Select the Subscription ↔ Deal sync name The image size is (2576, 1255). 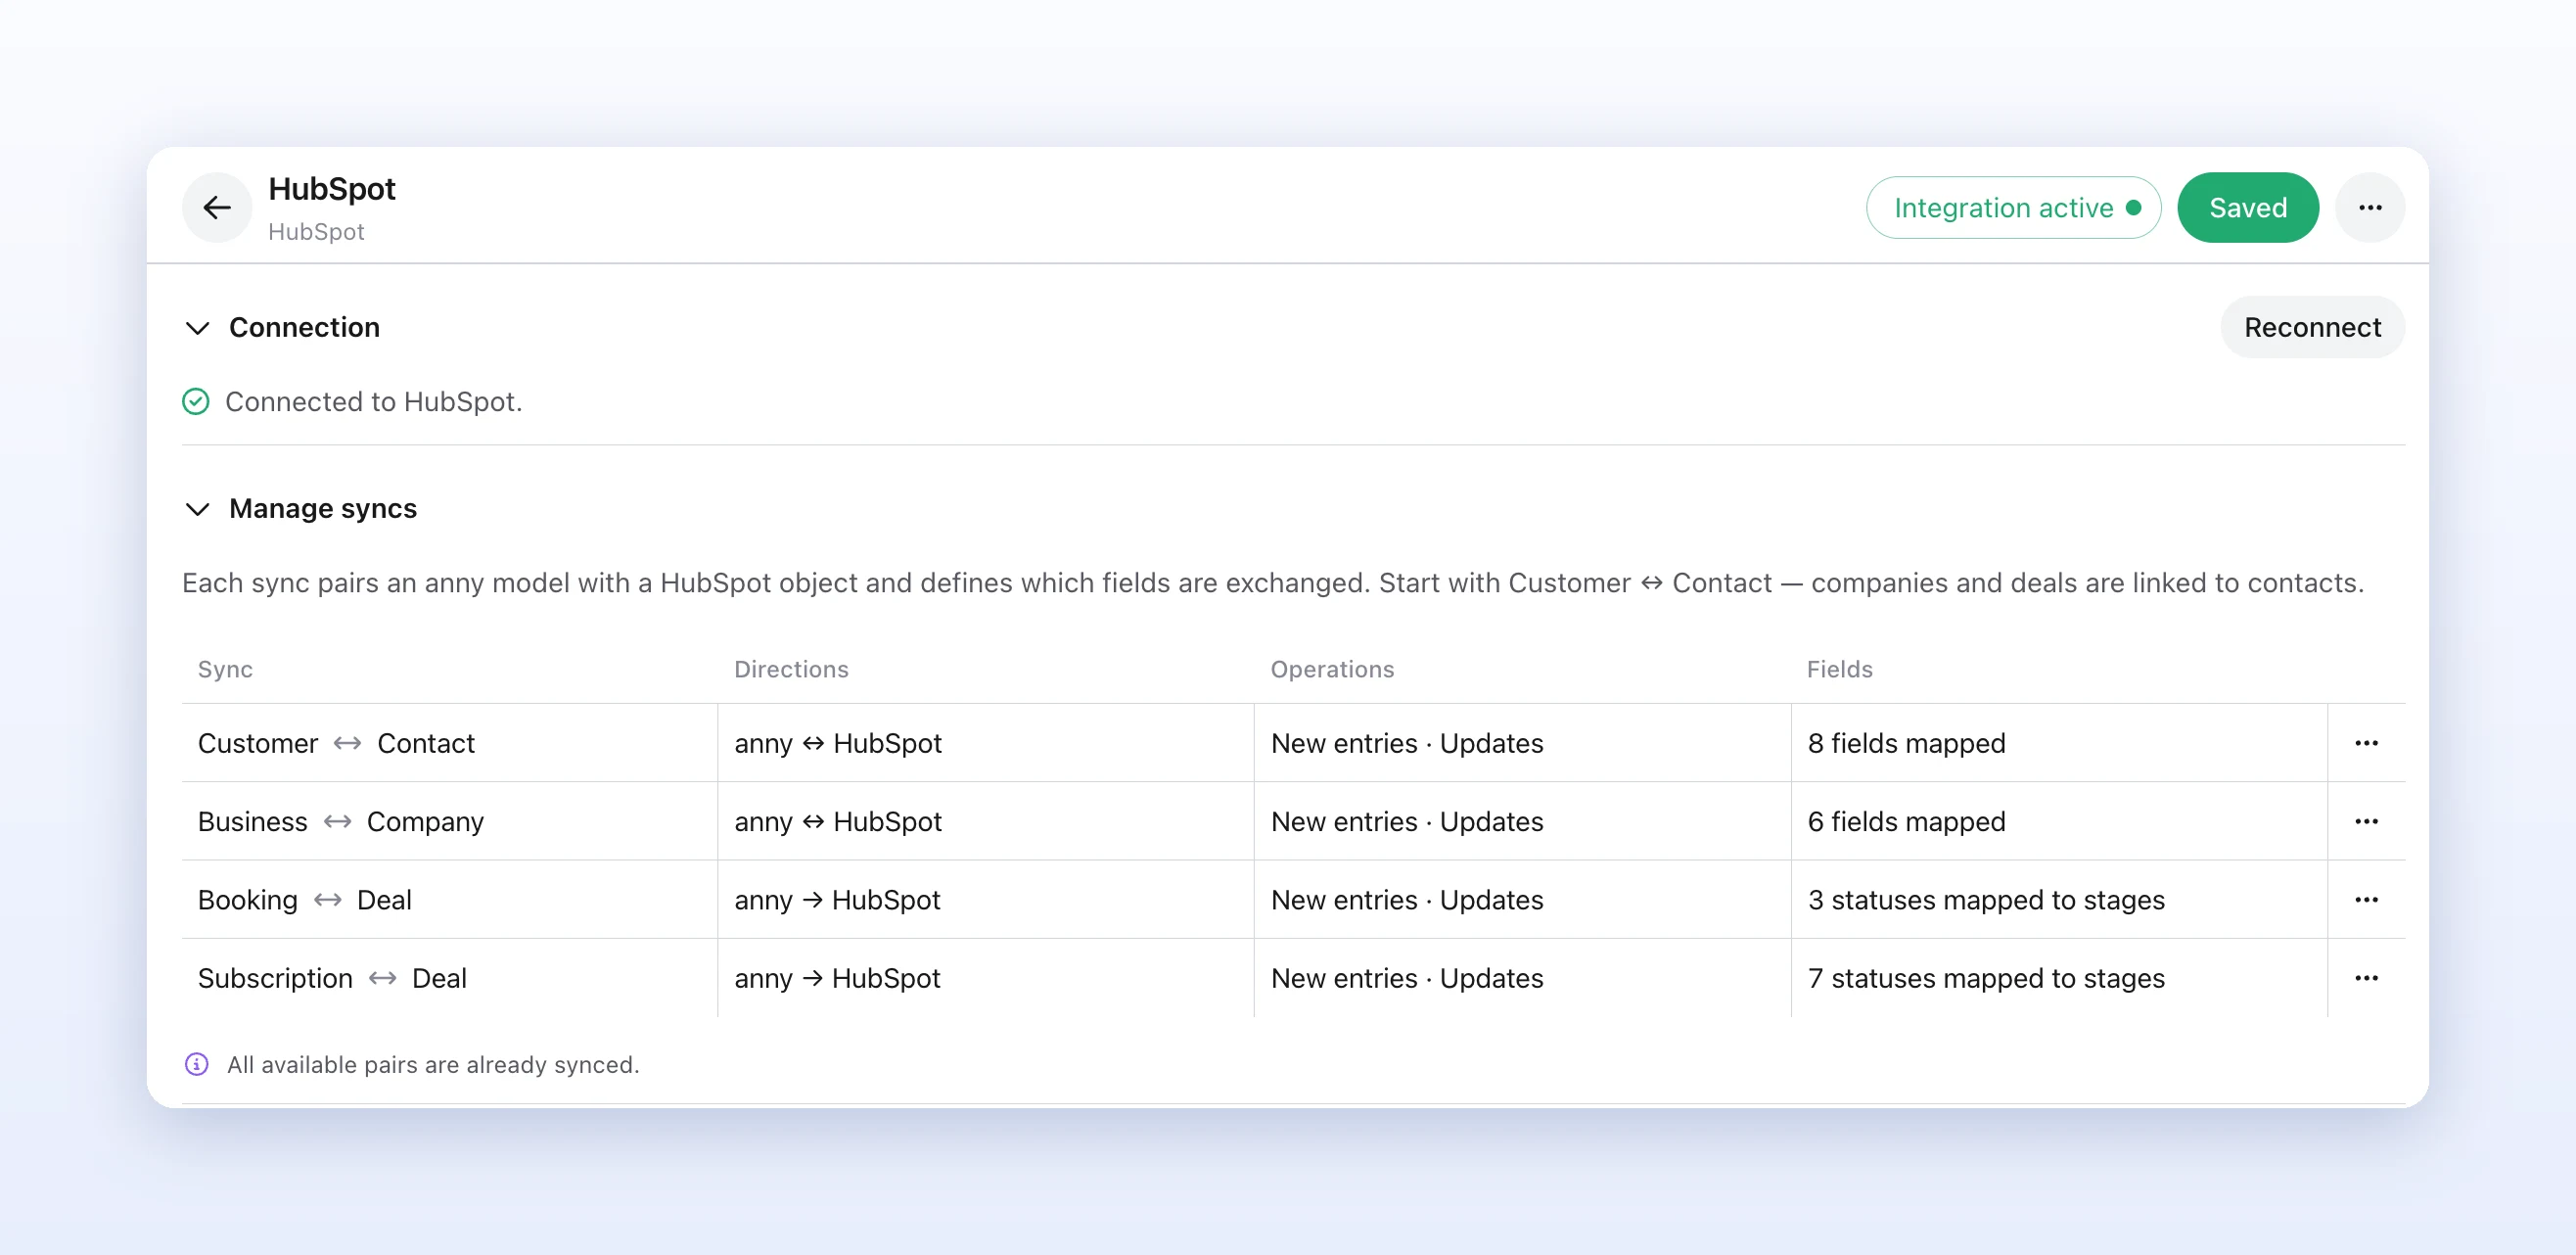point(332,977)
